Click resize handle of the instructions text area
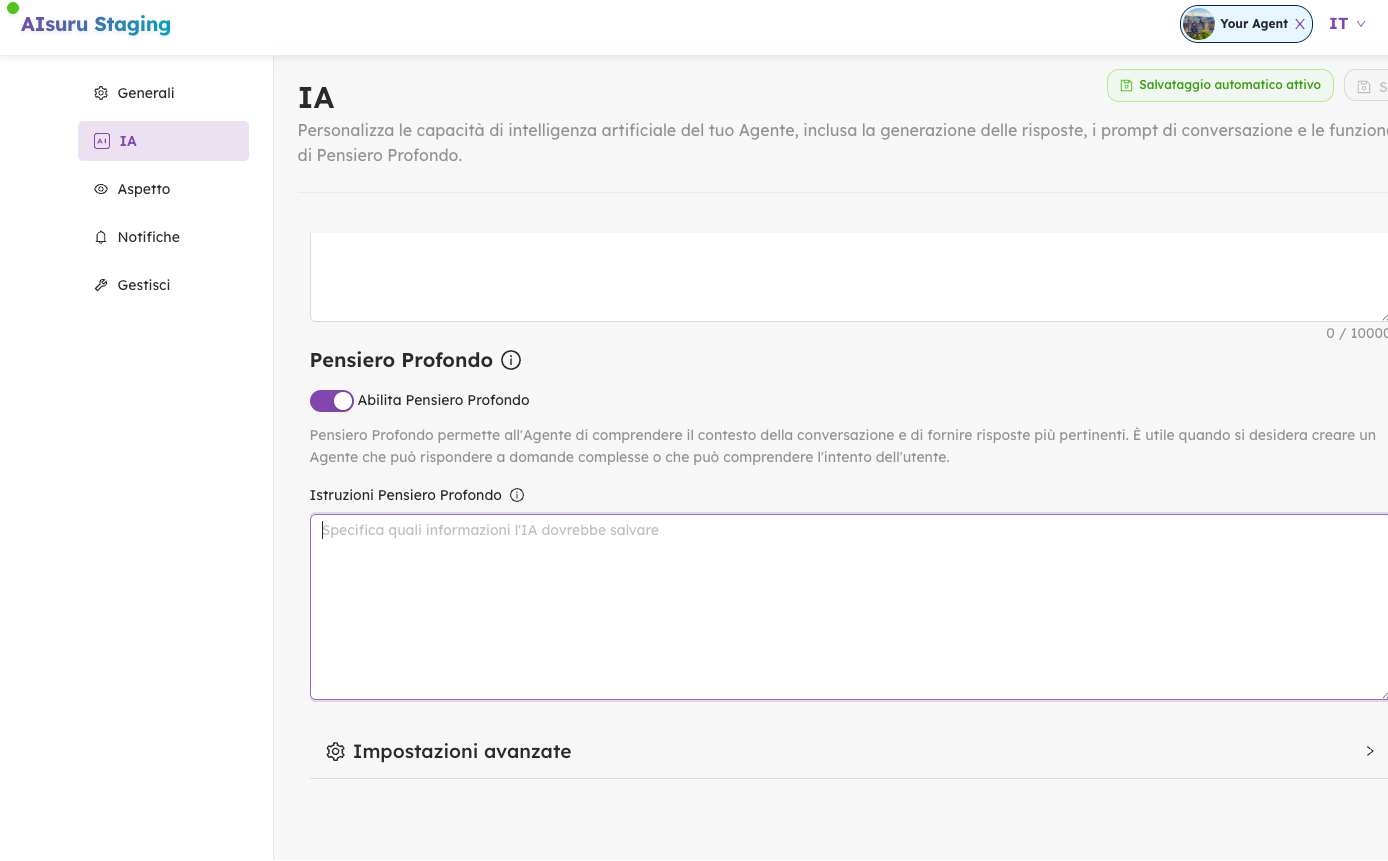The width and height of the screenshot is (1388, 861). (1383, 695)
